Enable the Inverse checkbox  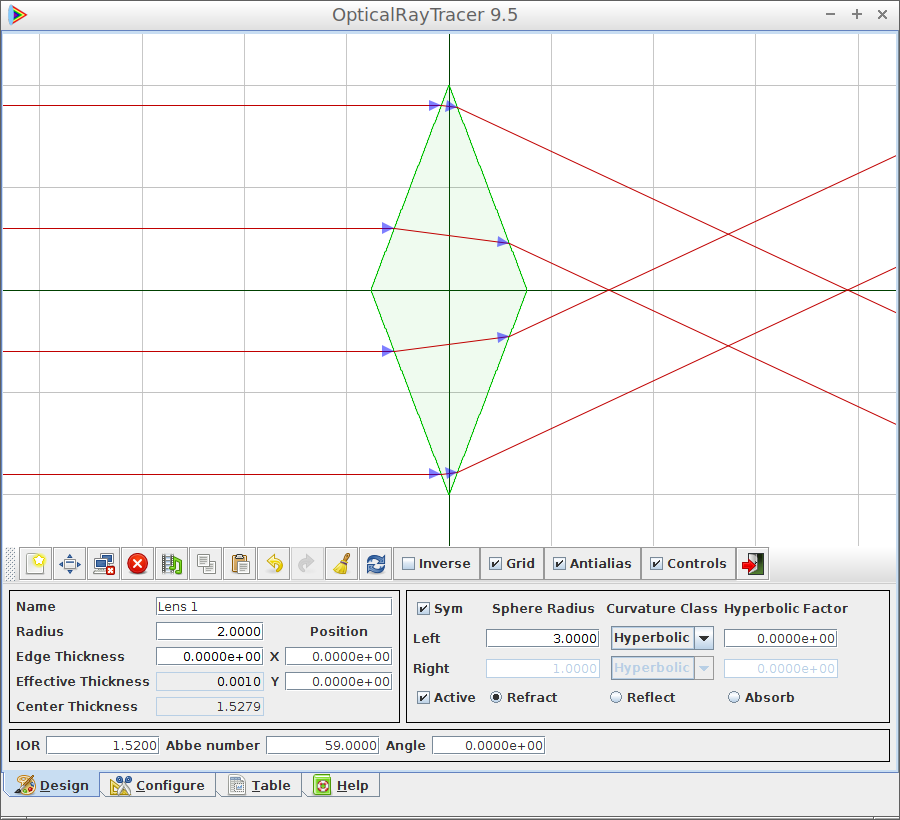[409, 564]
